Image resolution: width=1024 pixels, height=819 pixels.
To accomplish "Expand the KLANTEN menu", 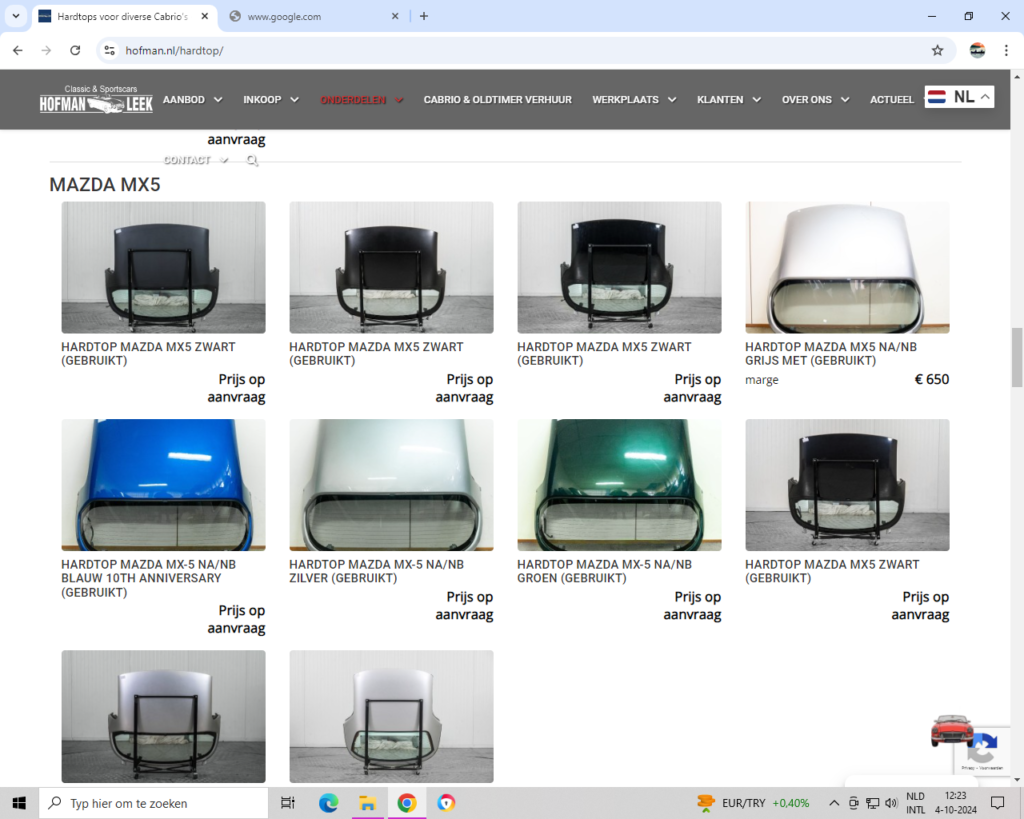I will pyautogui.click(x=729, y=99).
